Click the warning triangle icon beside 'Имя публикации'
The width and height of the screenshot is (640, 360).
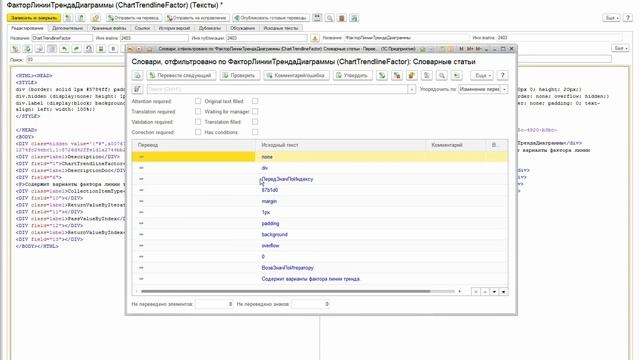point(315,38)
